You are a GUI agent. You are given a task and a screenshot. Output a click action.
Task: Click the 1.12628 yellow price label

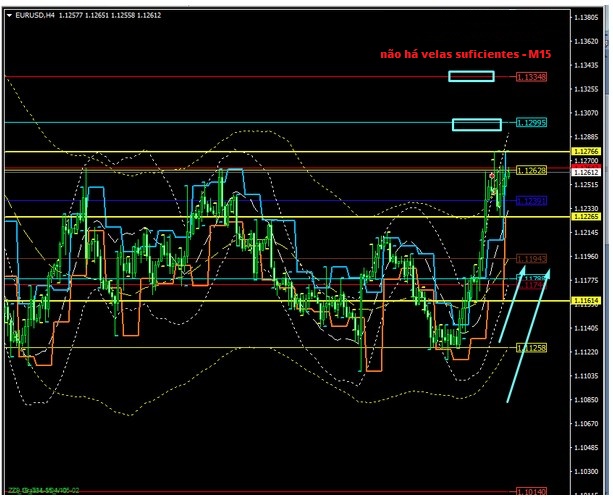click(x=531, y=171)
